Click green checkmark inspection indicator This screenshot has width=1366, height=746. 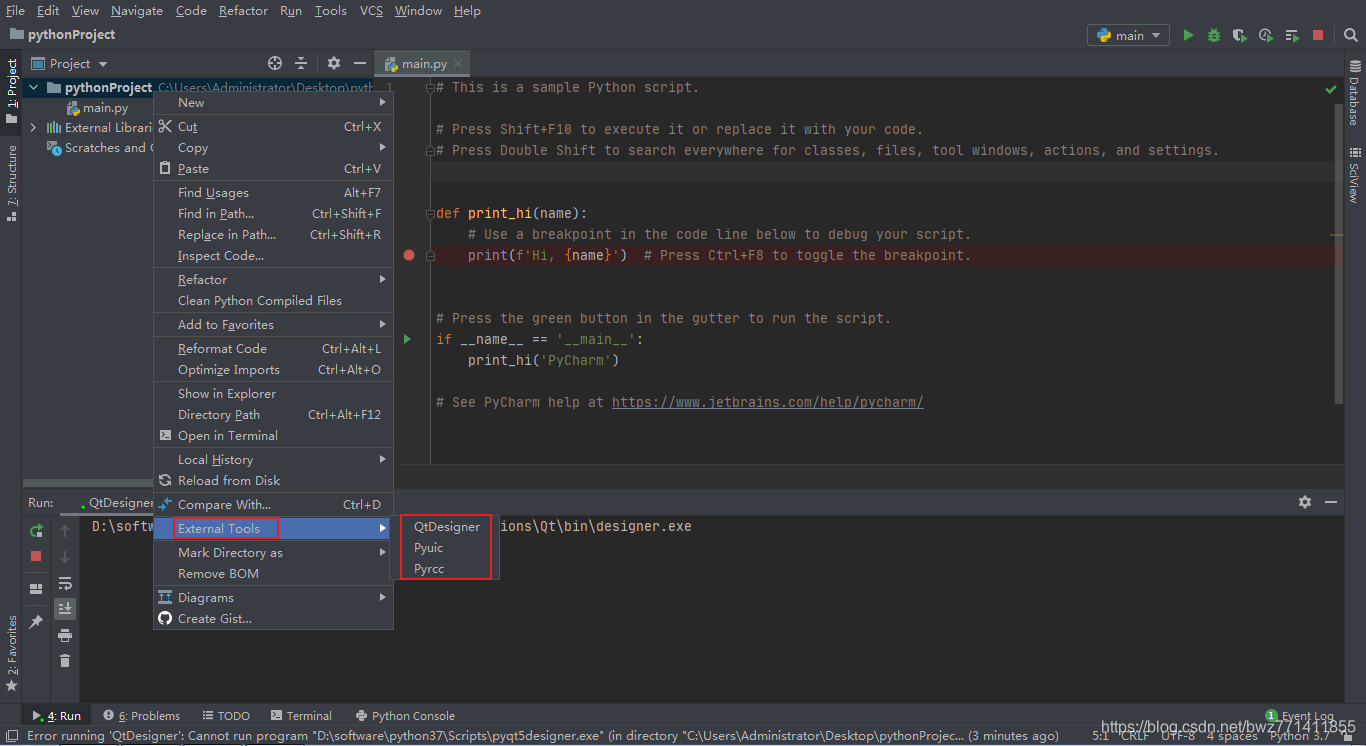coord(1331,89)
